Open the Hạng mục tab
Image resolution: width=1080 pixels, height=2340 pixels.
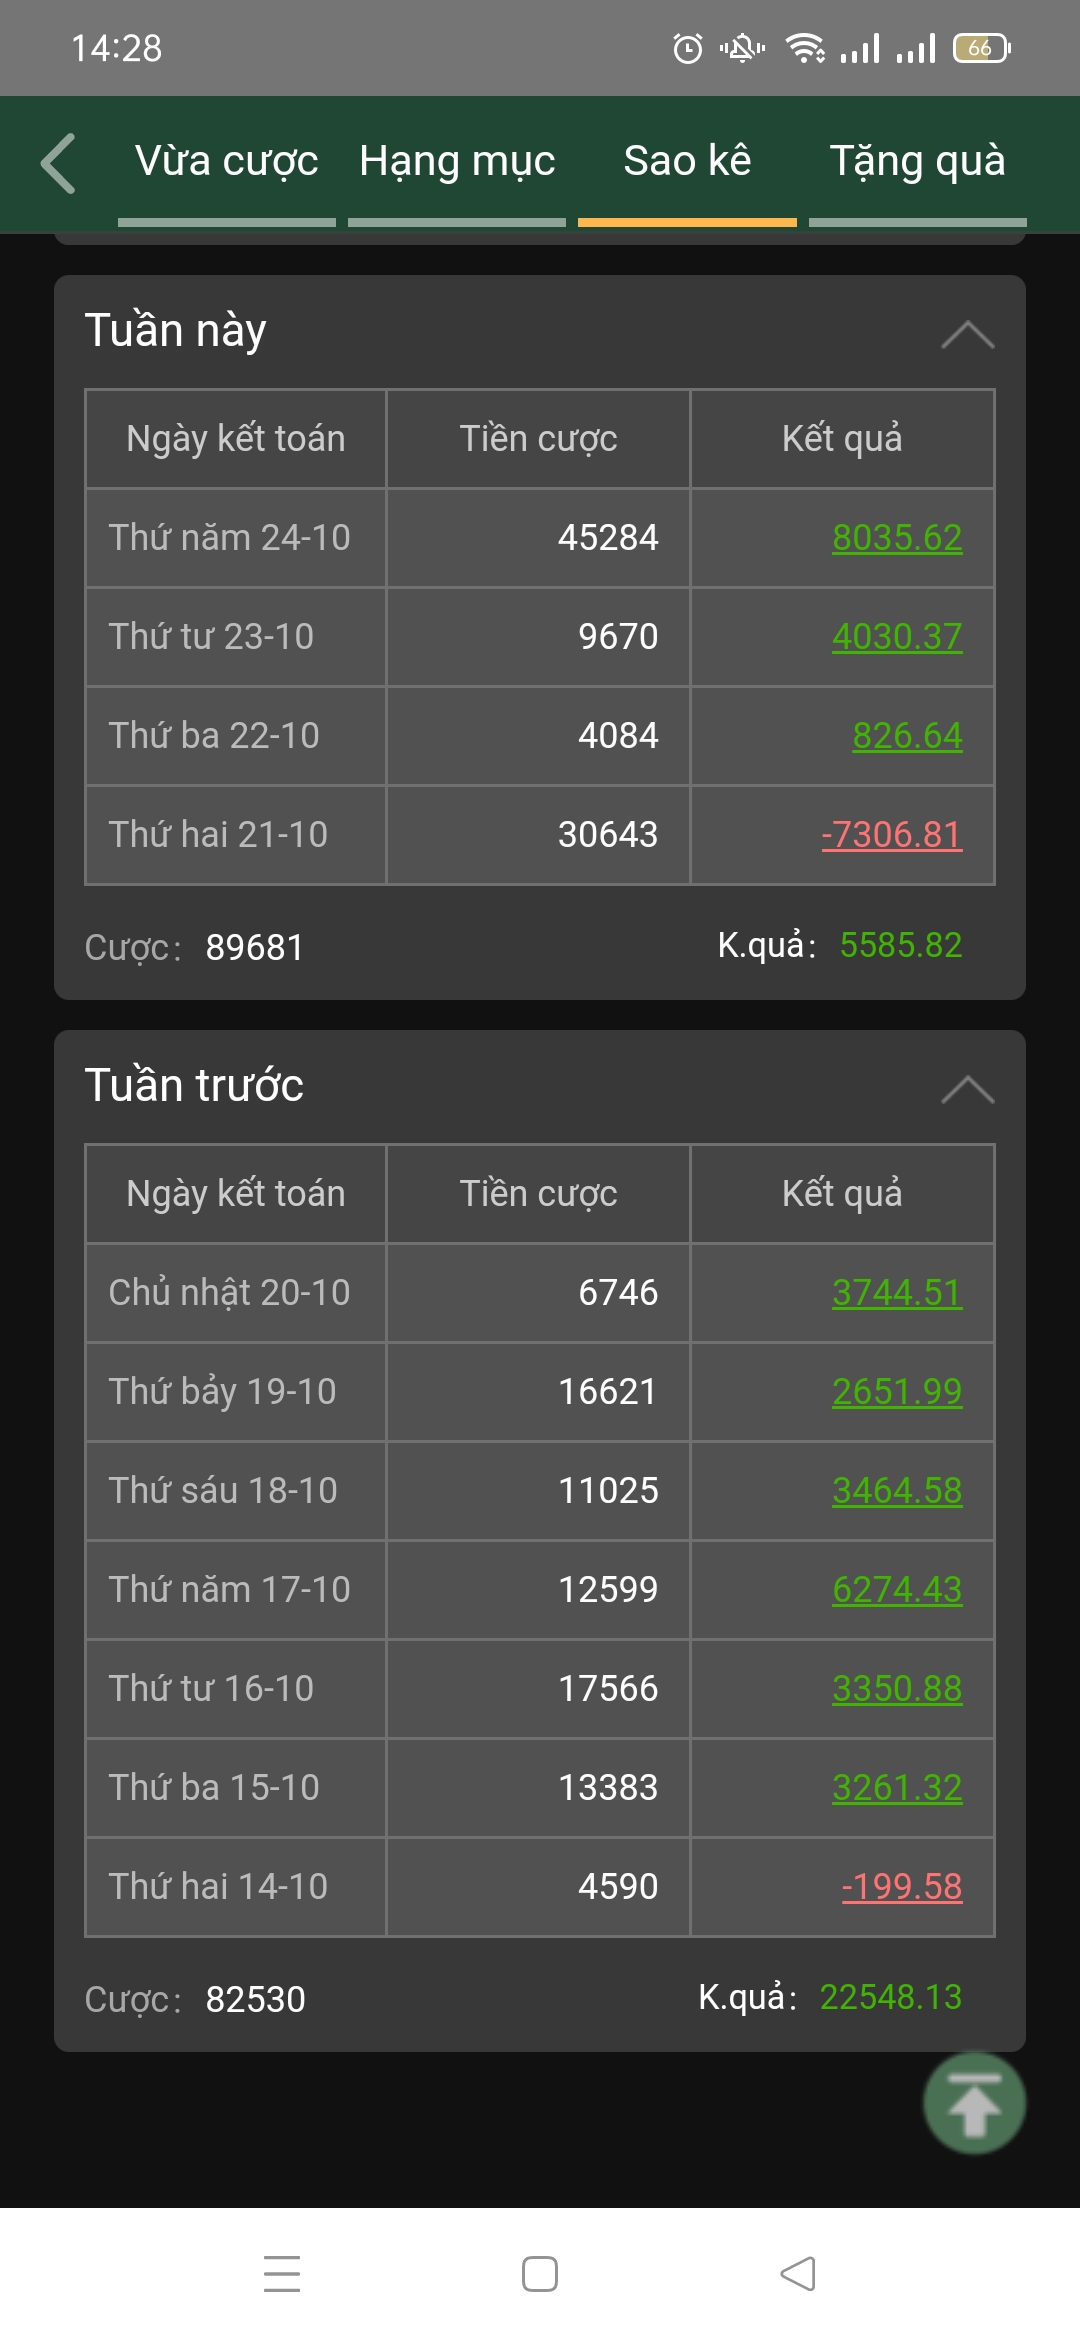[457, 162]
